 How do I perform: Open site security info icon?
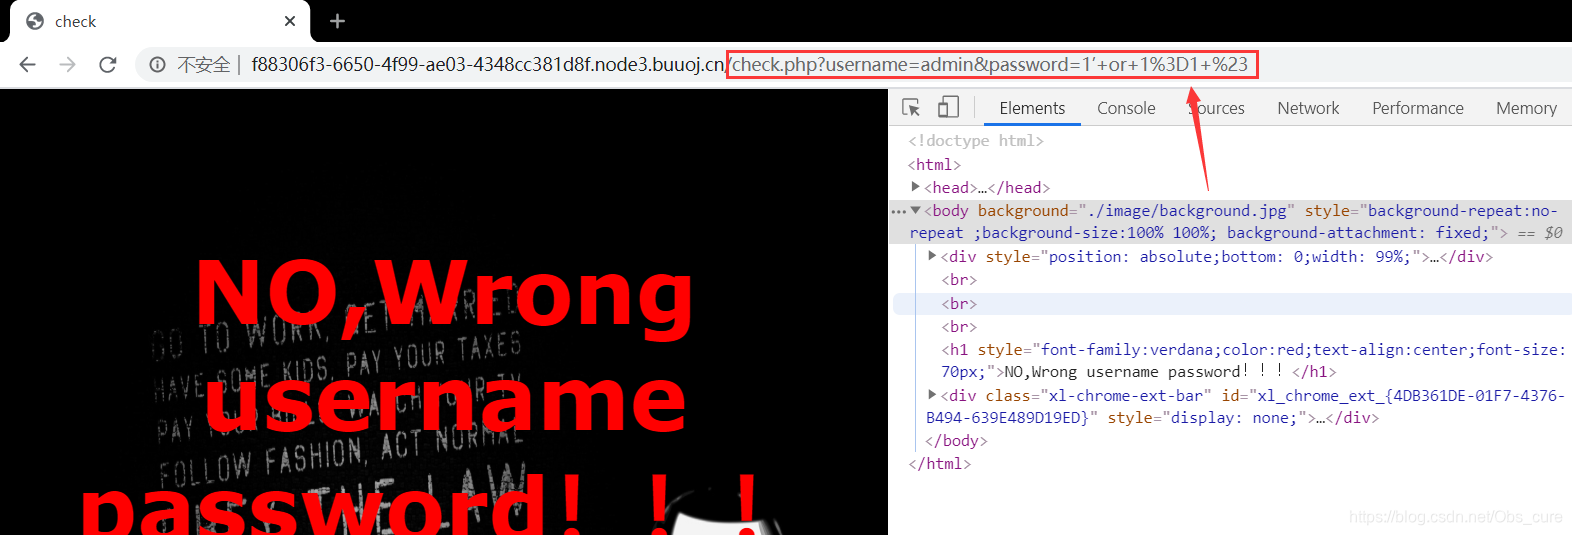coord(157,65)
